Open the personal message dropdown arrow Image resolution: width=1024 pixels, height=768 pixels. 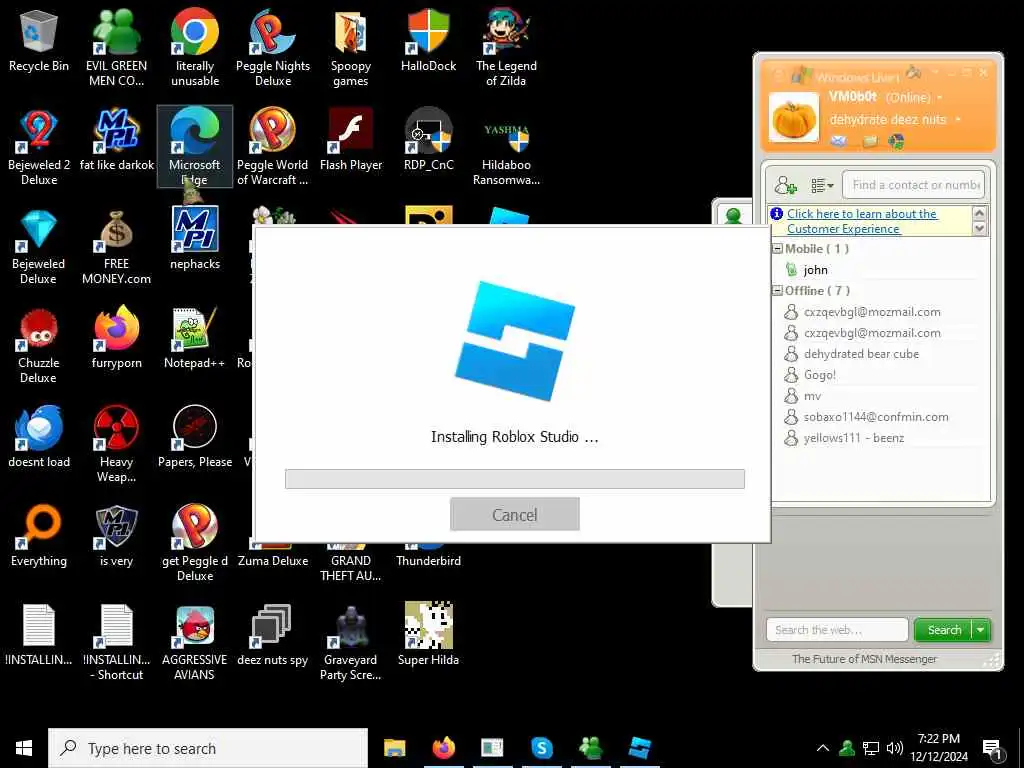[957, 120]
